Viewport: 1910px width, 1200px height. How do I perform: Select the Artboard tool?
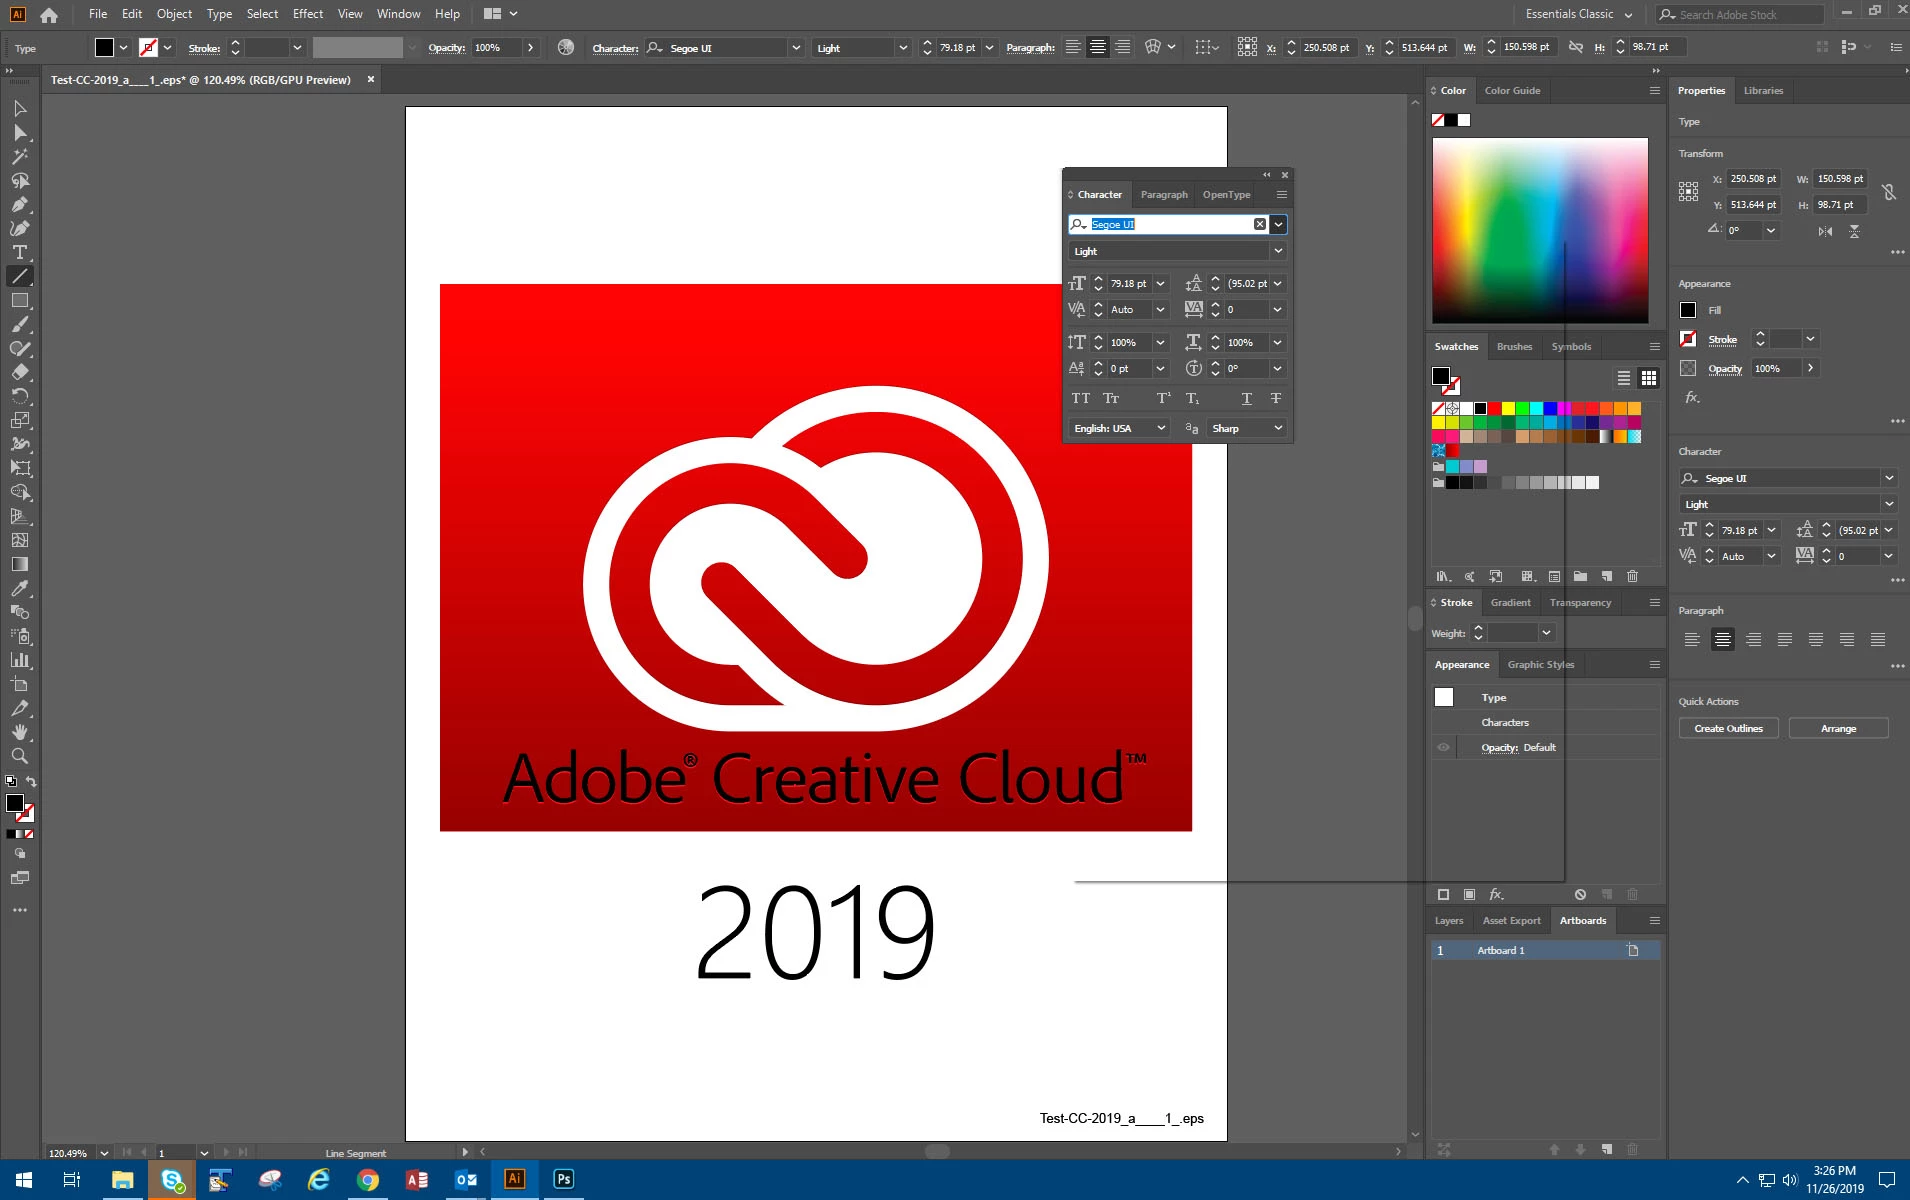point(20,684)
